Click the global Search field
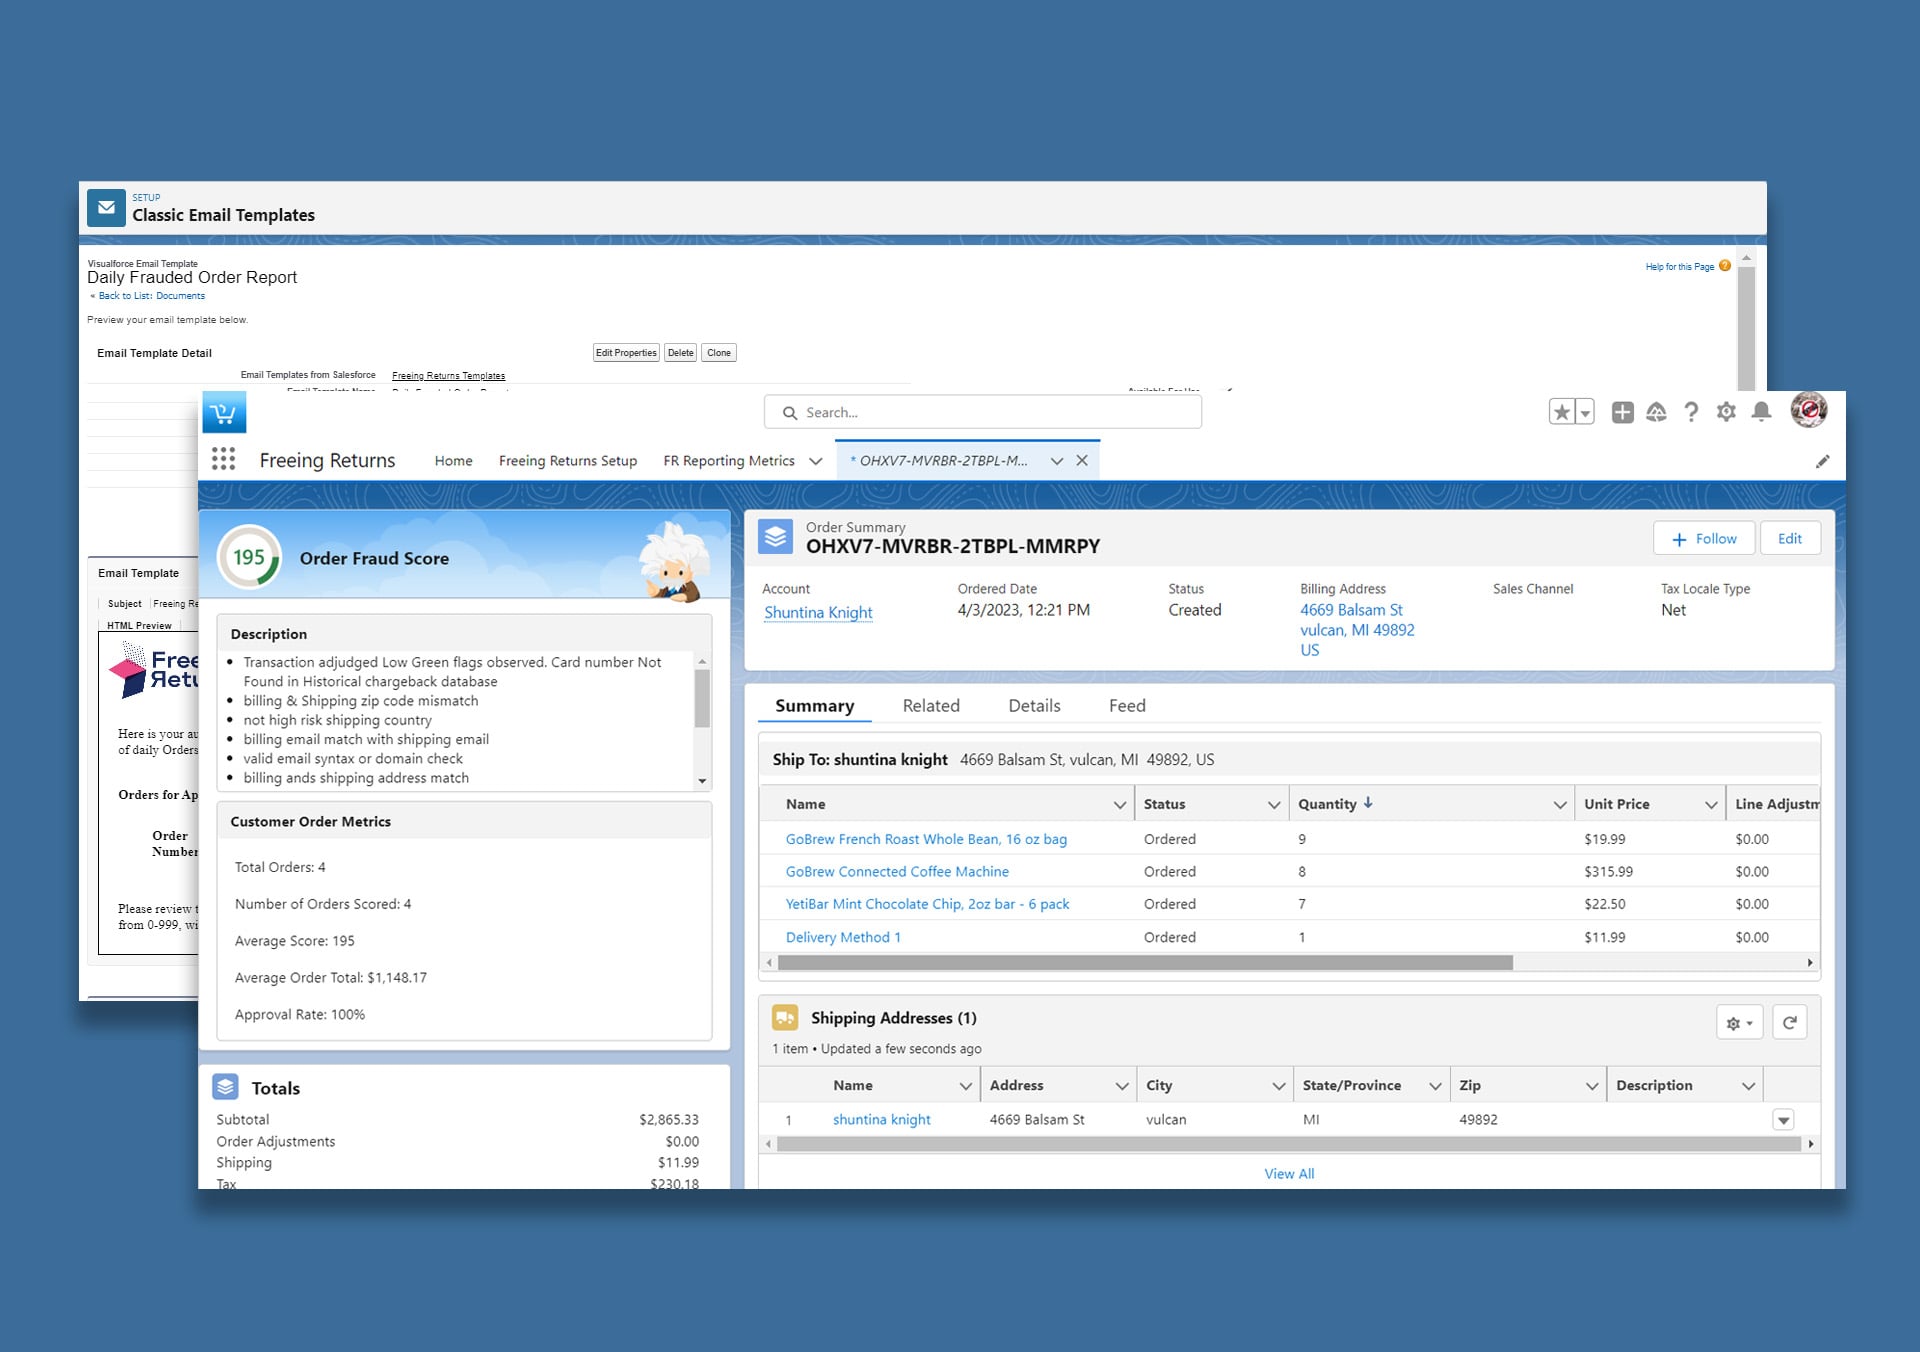 983,412
